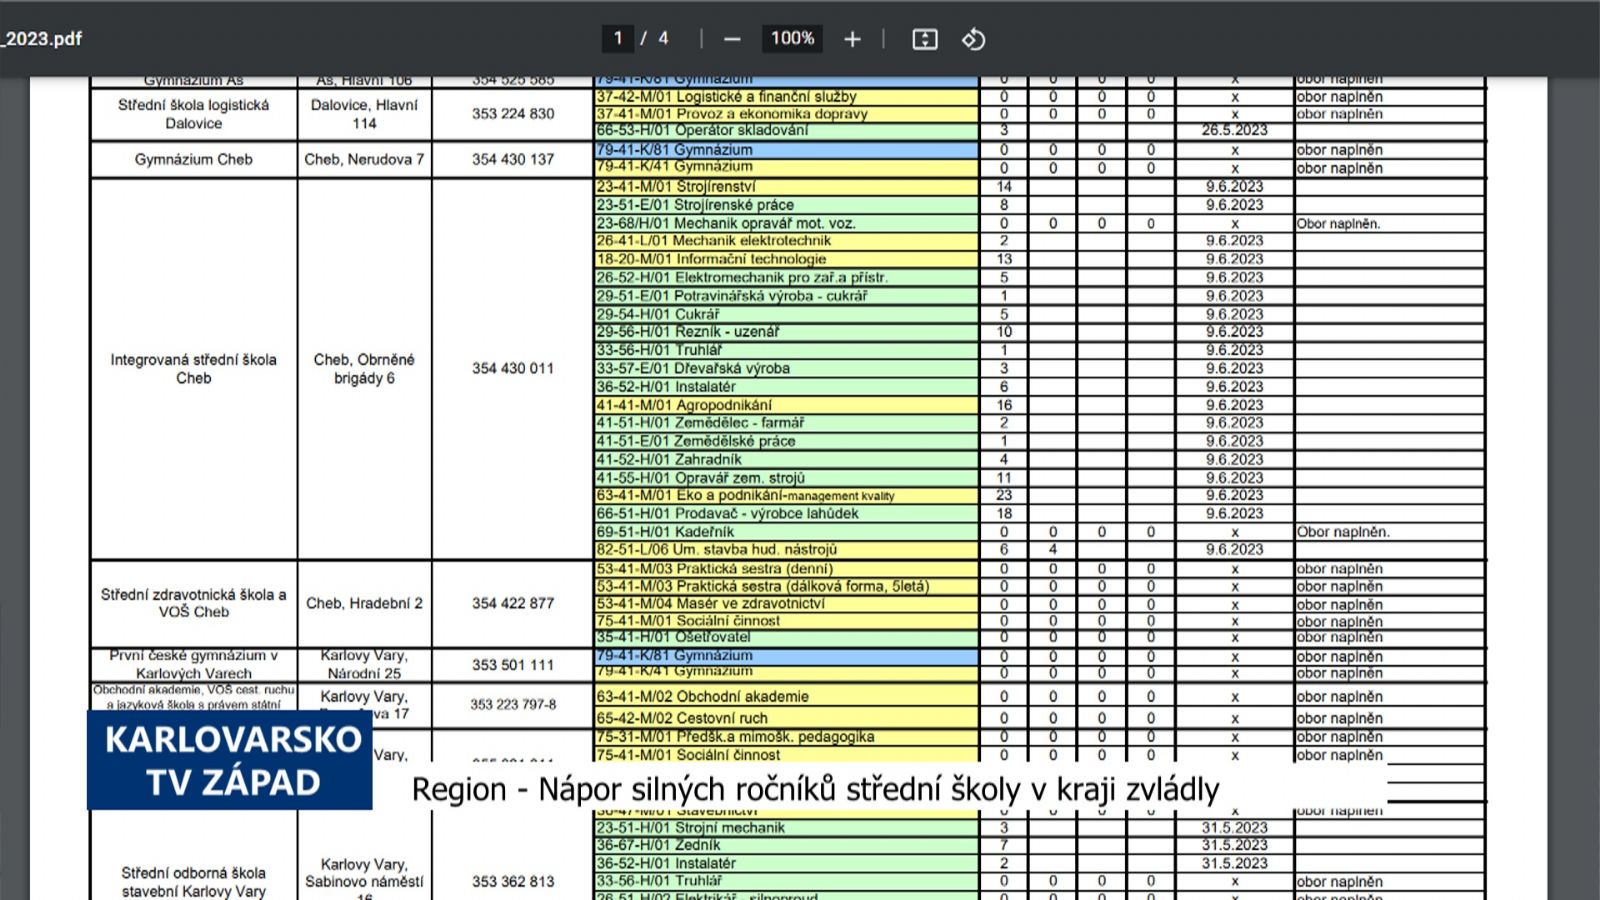Click the 100% zoom level field
Screen dimensions: 1600x900
(792, 38)
